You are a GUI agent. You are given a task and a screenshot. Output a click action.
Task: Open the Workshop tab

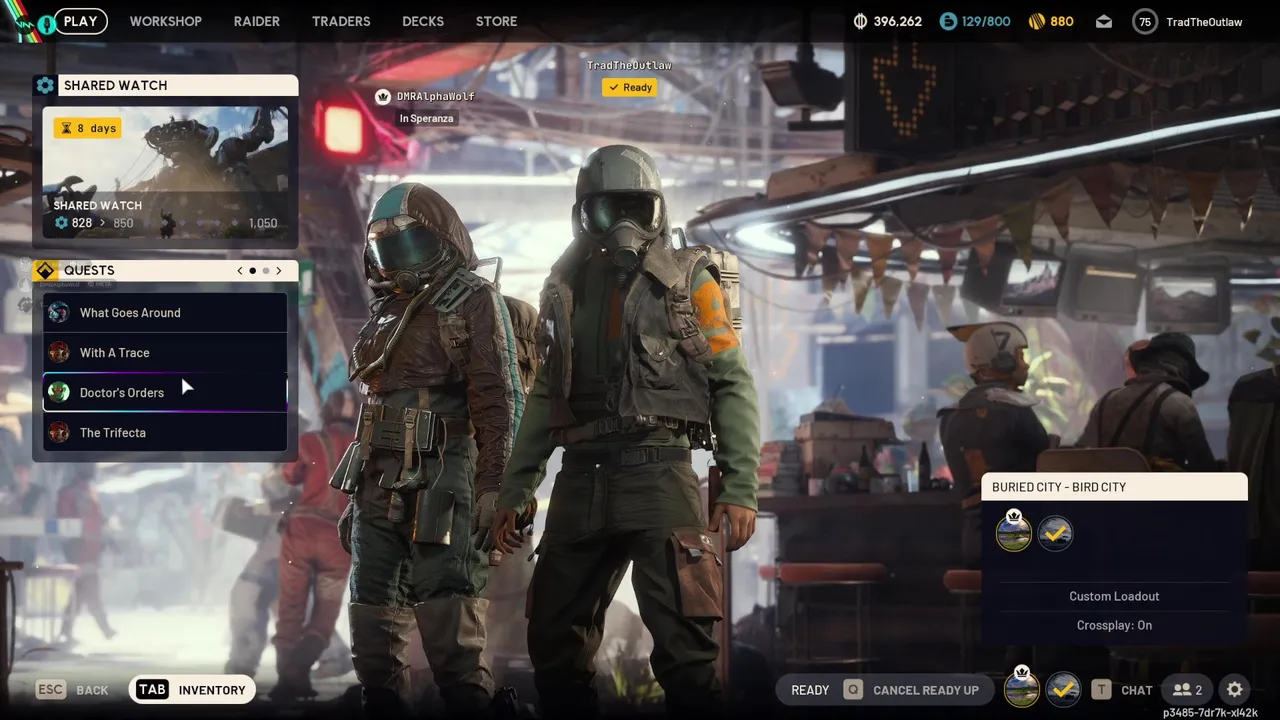(x=165, y=21)
